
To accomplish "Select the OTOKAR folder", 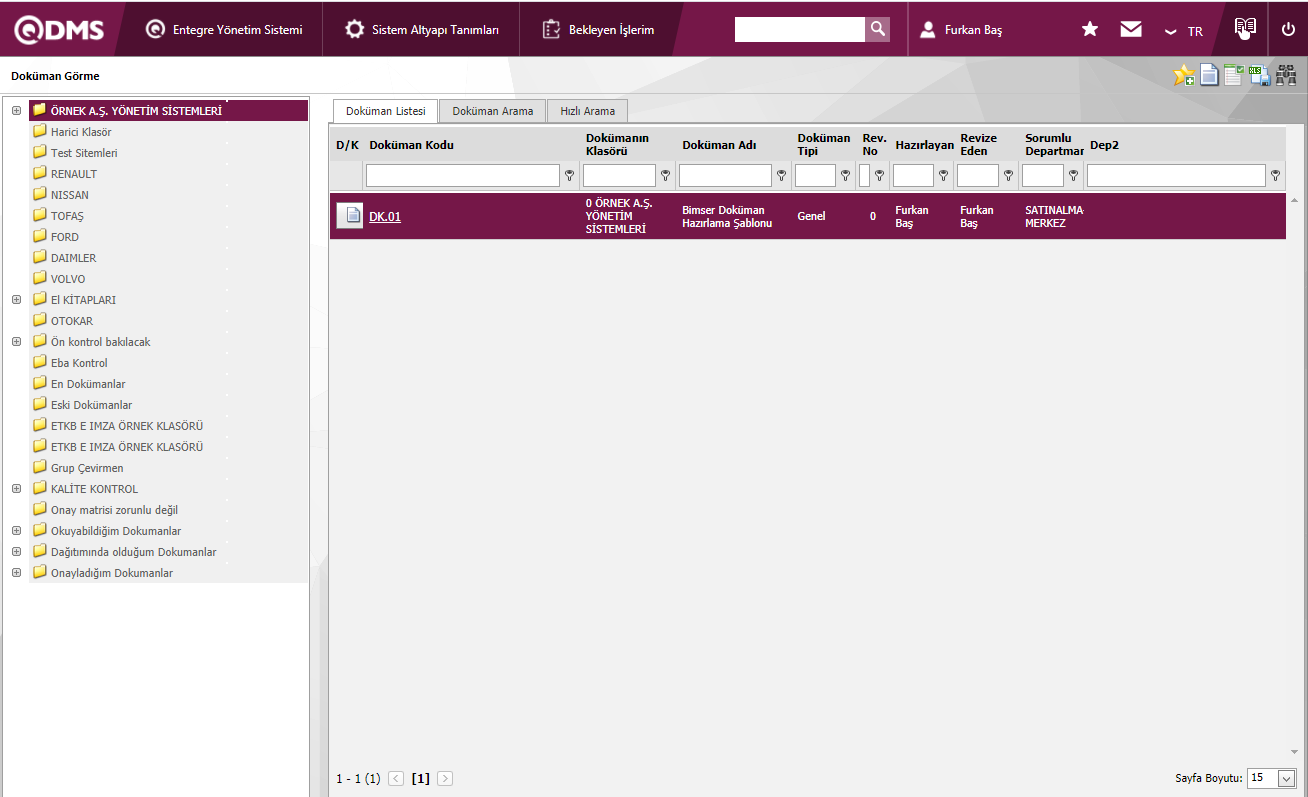I will click(72, 321).
